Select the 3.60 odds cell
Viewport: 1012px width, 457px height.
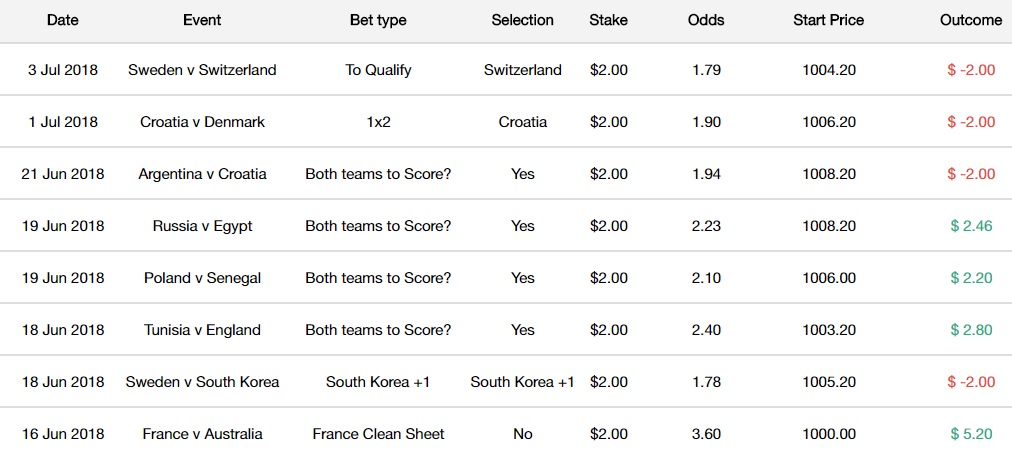click(706, 434)
